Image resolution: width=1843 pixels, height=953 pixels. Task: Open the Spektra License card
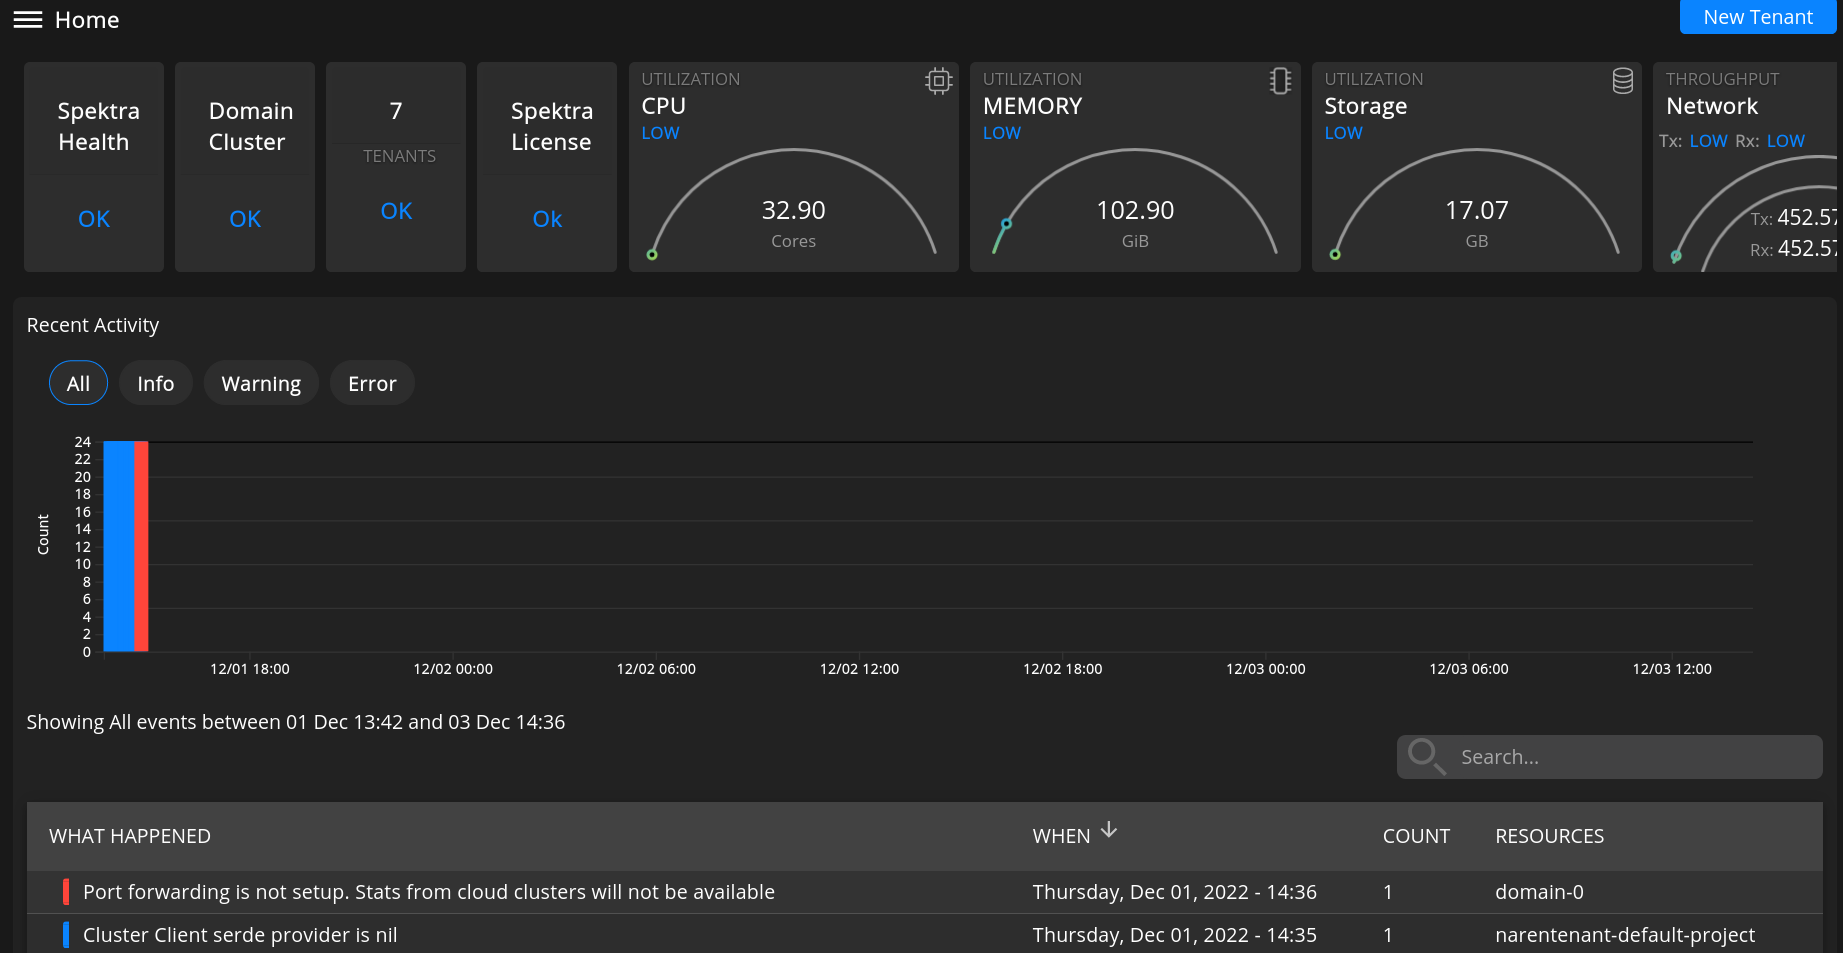coord(547,167)
